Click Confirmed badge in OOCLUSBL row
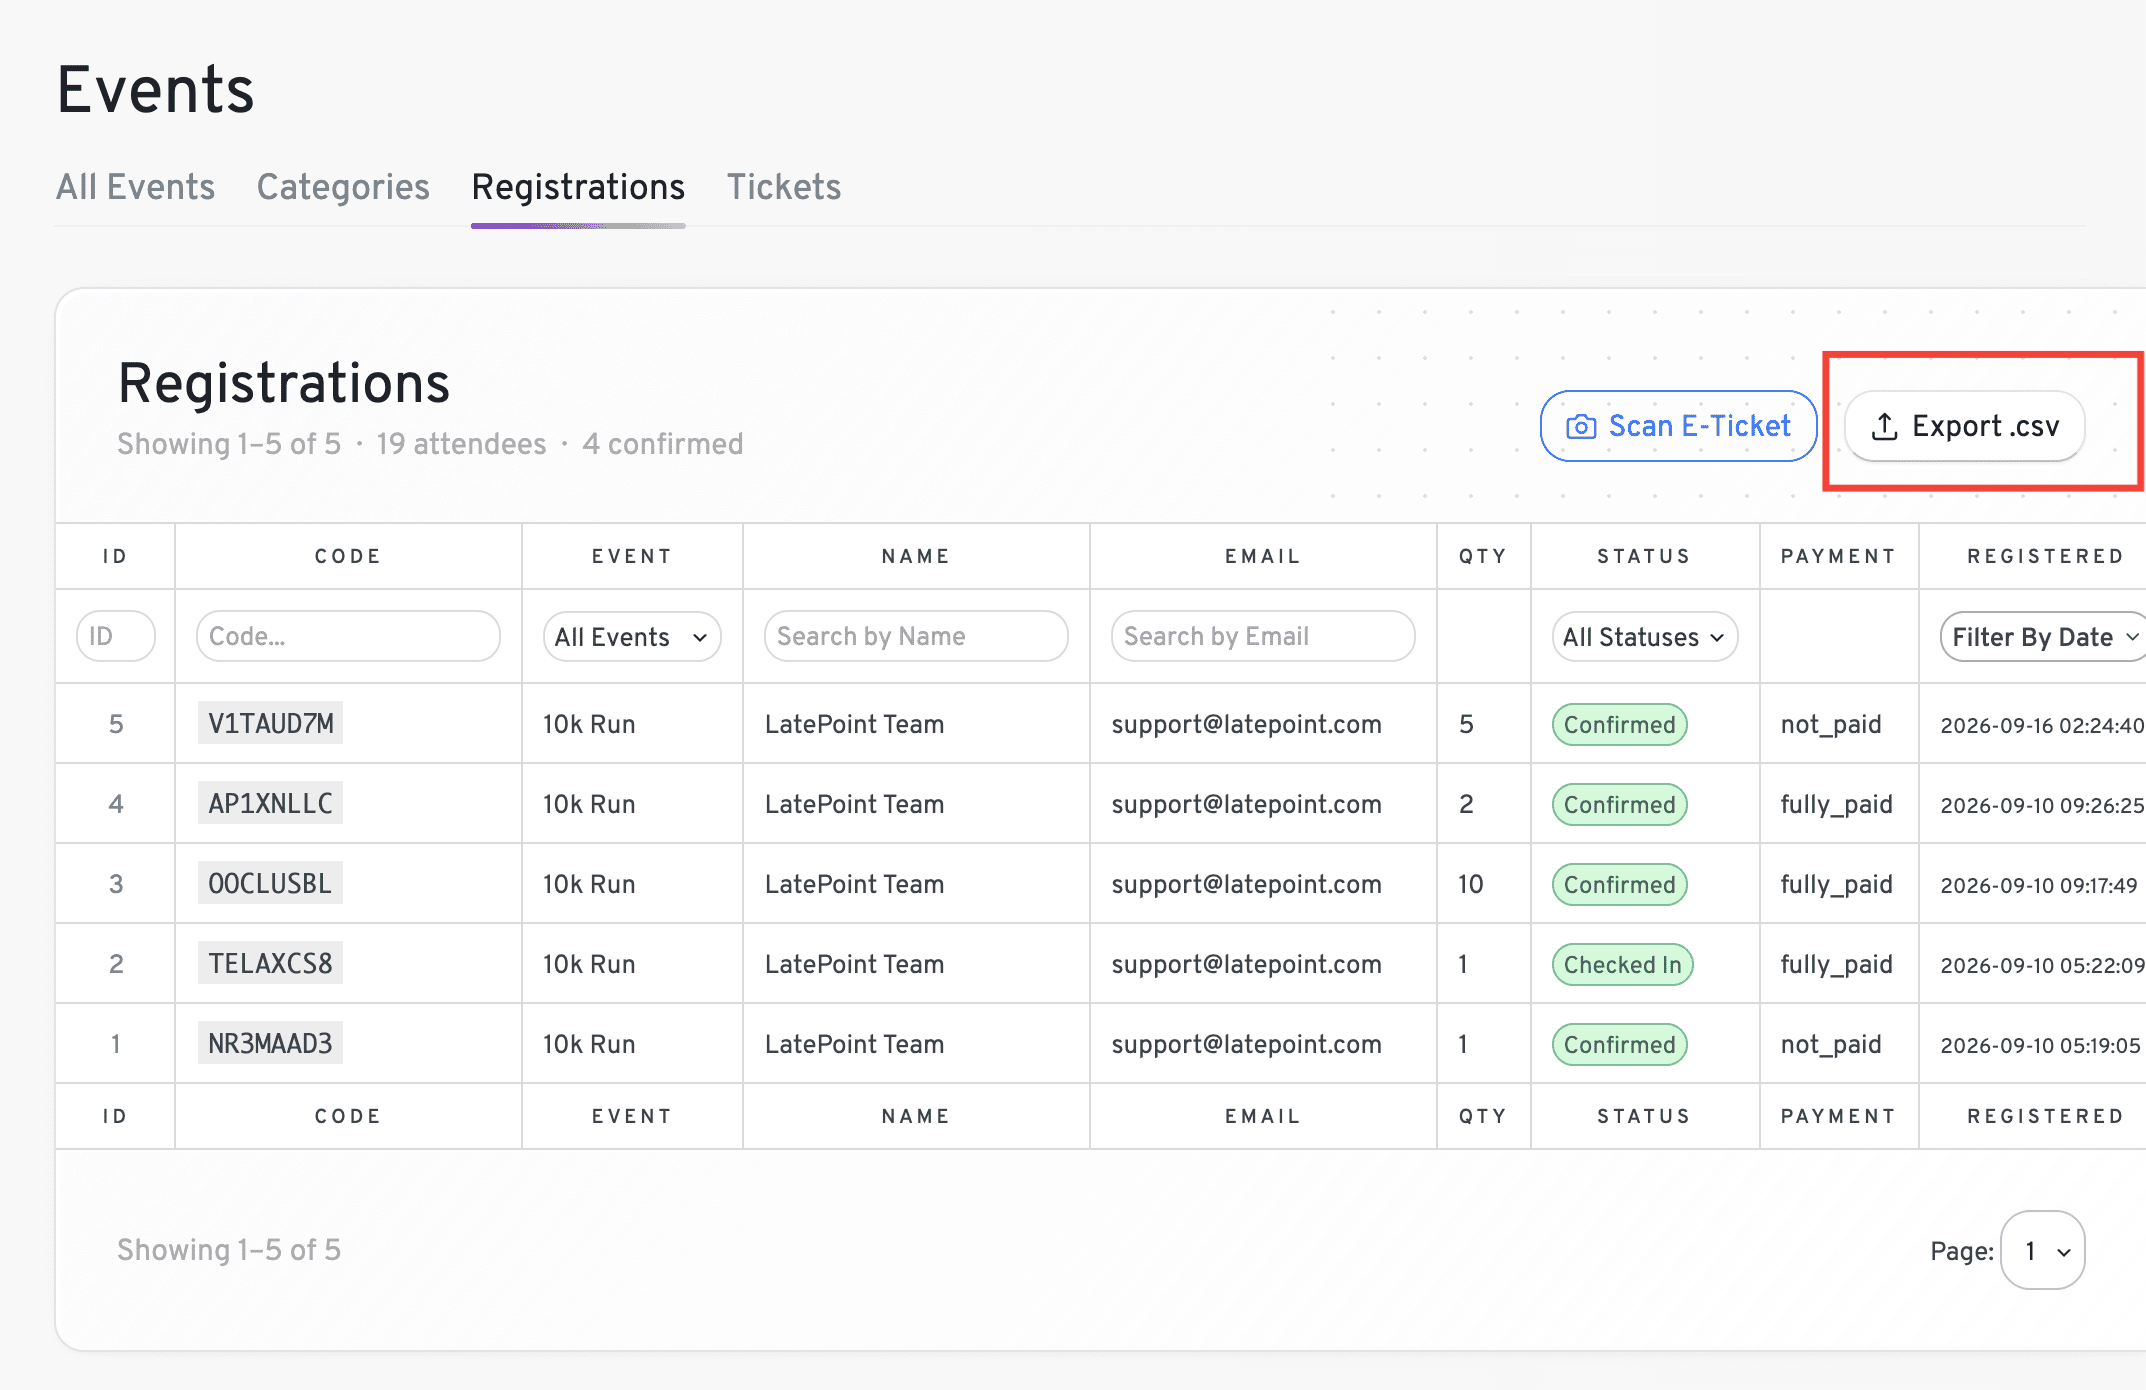Viewport: 2146px width, 1390px height. (x=1619, y=884)
